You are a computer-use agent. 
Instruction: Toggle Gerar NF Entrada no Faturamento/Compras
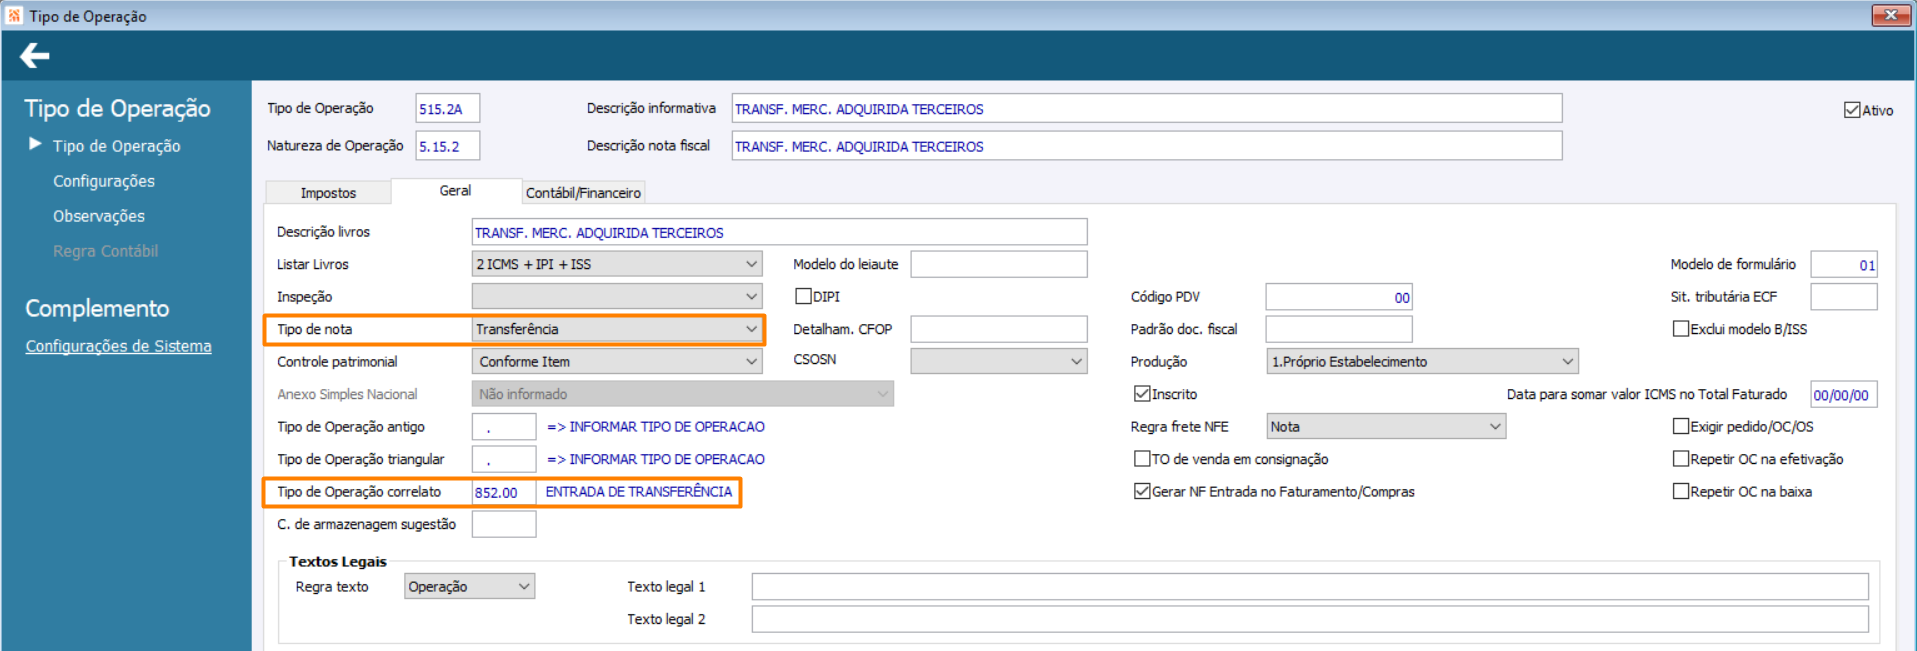coord(1142,491)
